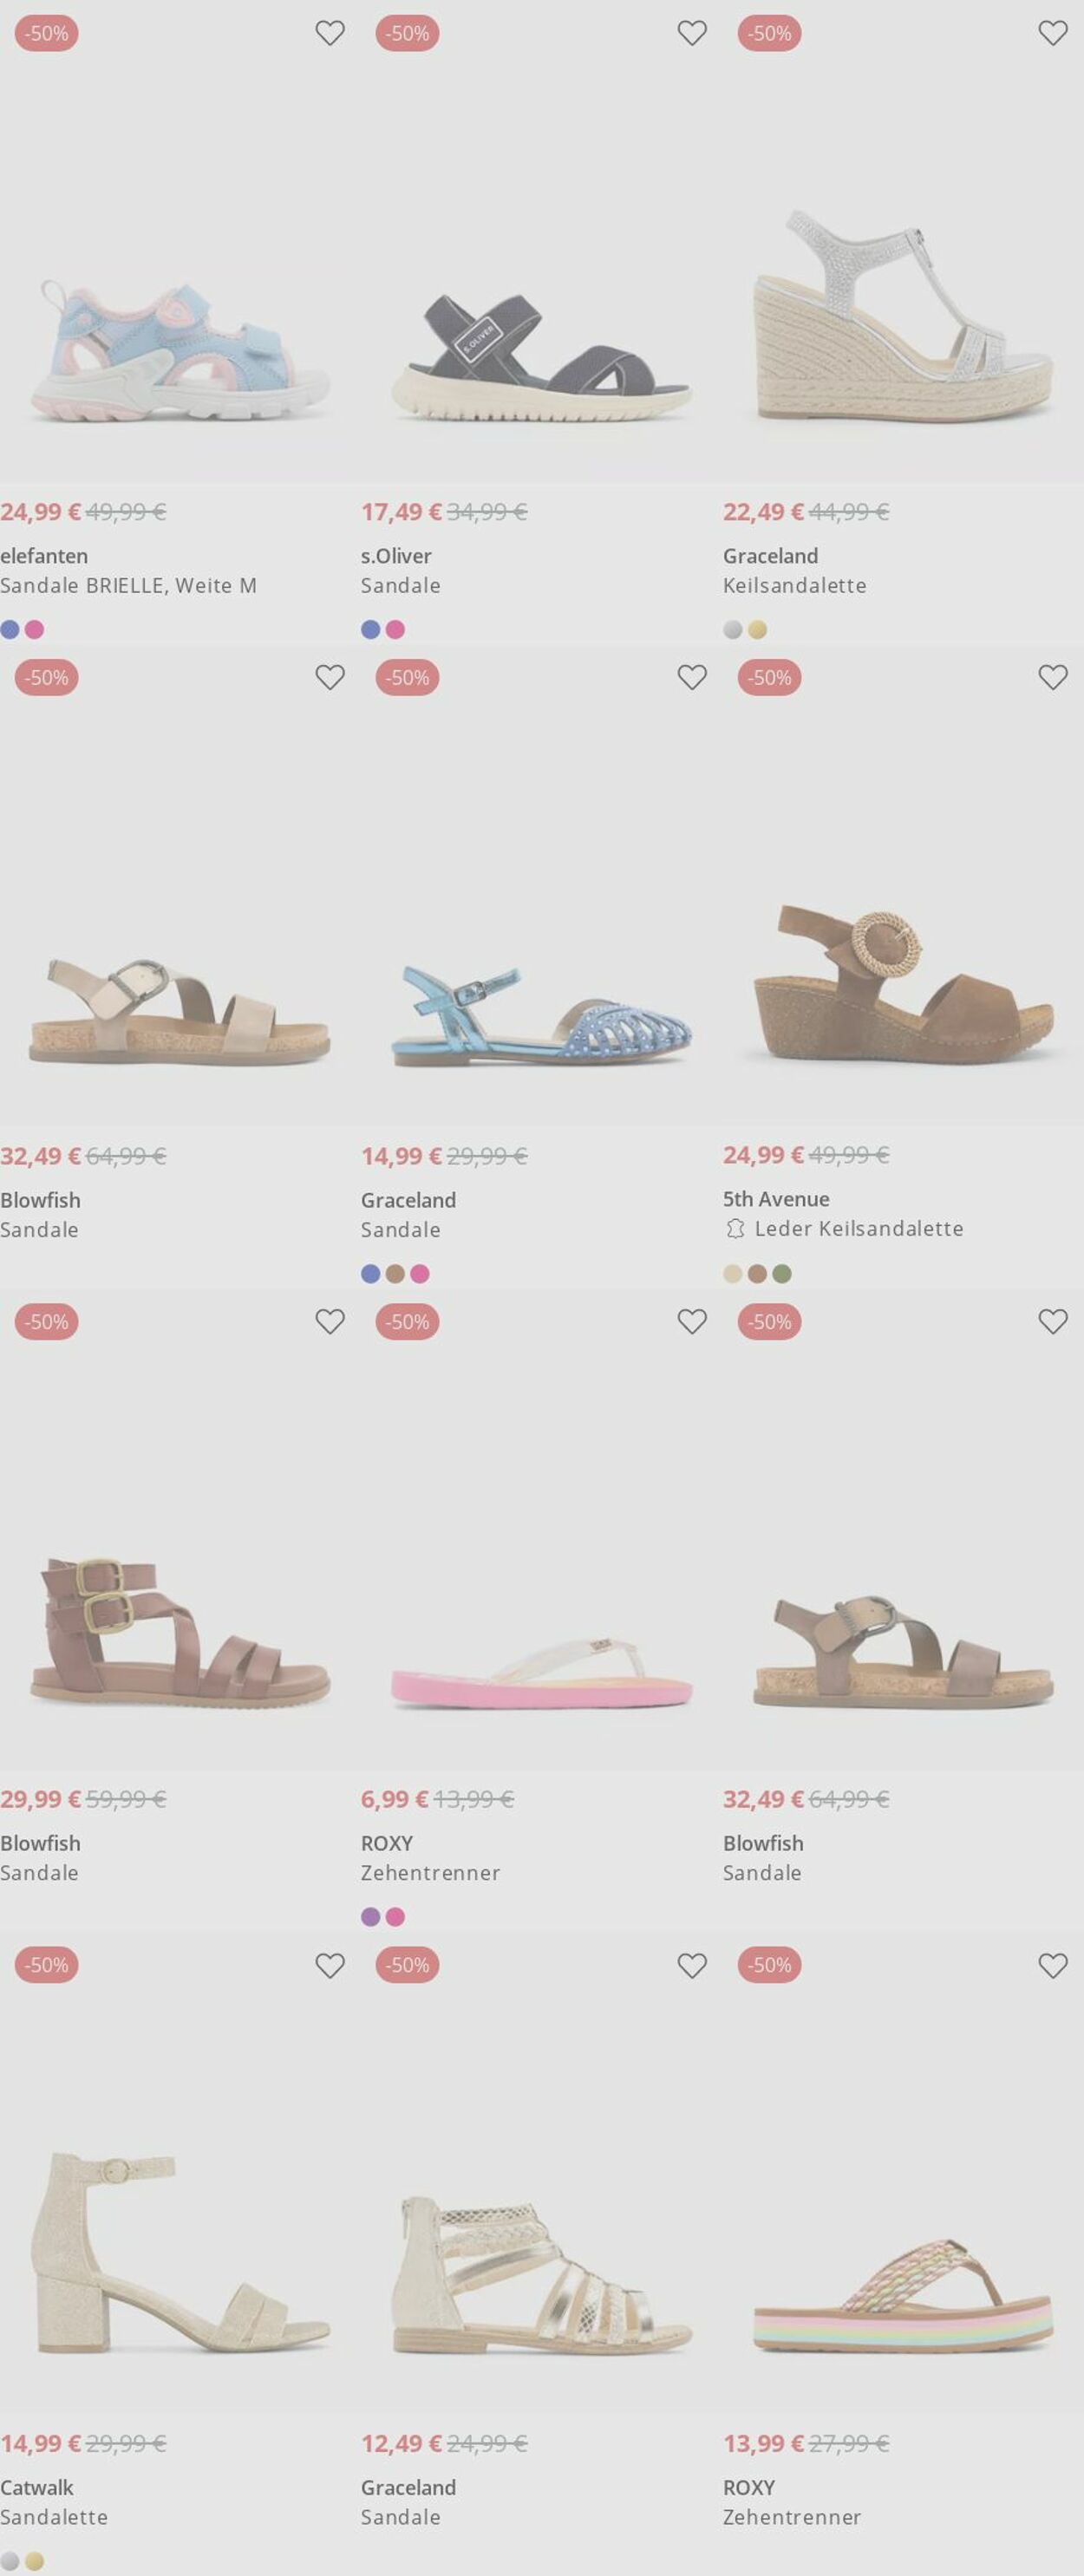Click the -50% badge on the elefanten sandal
Viewport: 1084px width, 2576px height.
click(x=47, y=33)
